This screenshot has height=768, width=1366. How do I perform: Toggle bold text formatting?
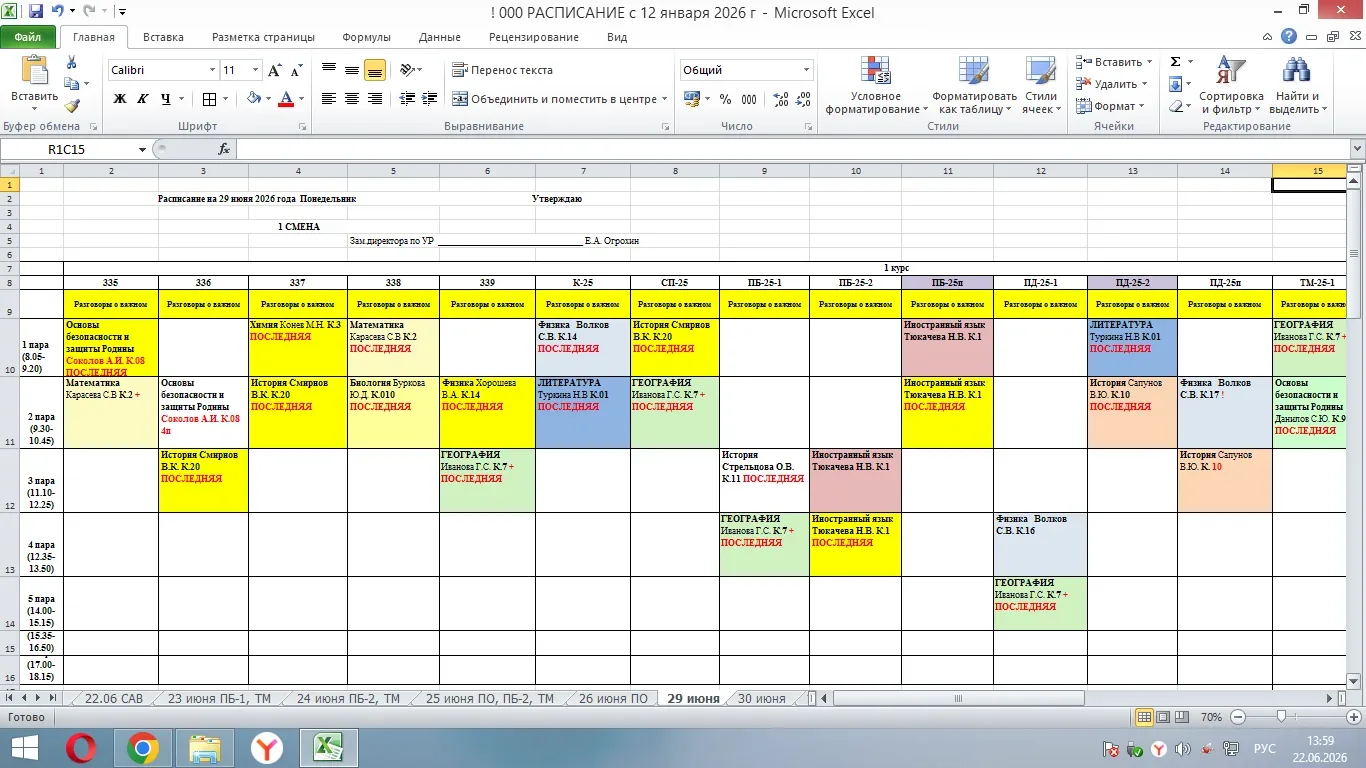coord(120,99)
